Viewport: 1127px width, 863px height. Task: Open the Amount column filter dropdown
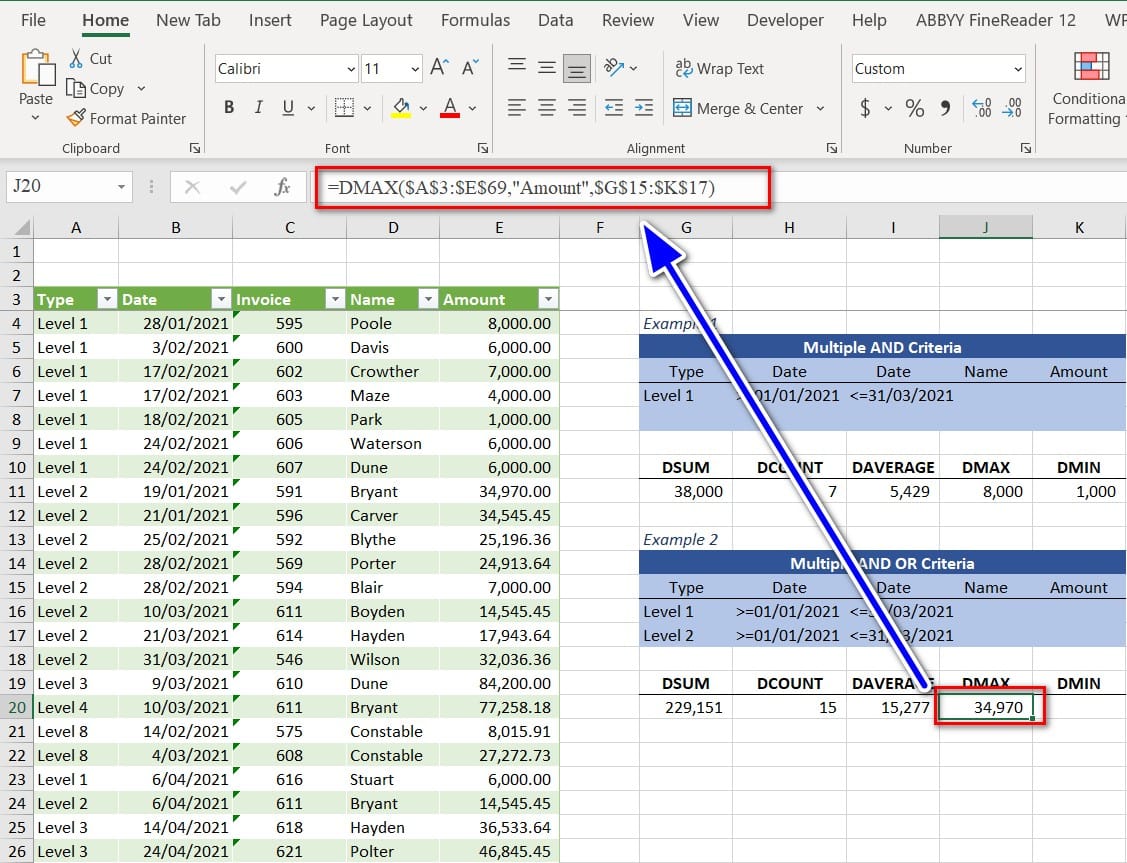tap(547, 299)
